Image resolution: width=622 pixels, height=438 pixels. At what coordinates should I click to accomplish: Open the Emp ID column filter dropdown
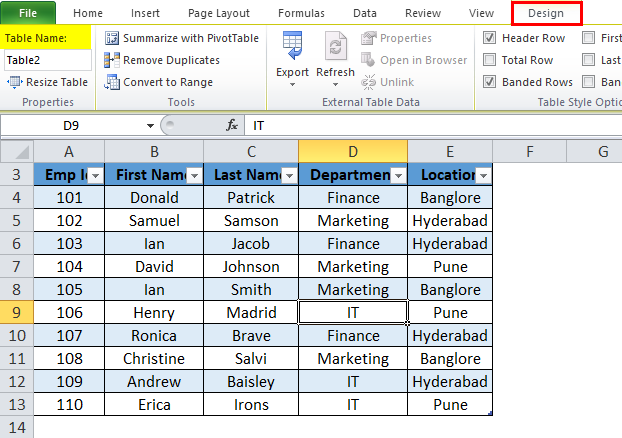pyautogui.click(x=94, y=176)
